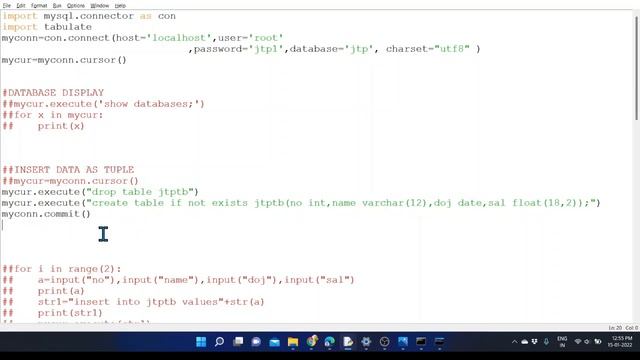The height and width of the screenshot is (360, 640).
Task: Open taskbar Search
Action: [219, 342]
